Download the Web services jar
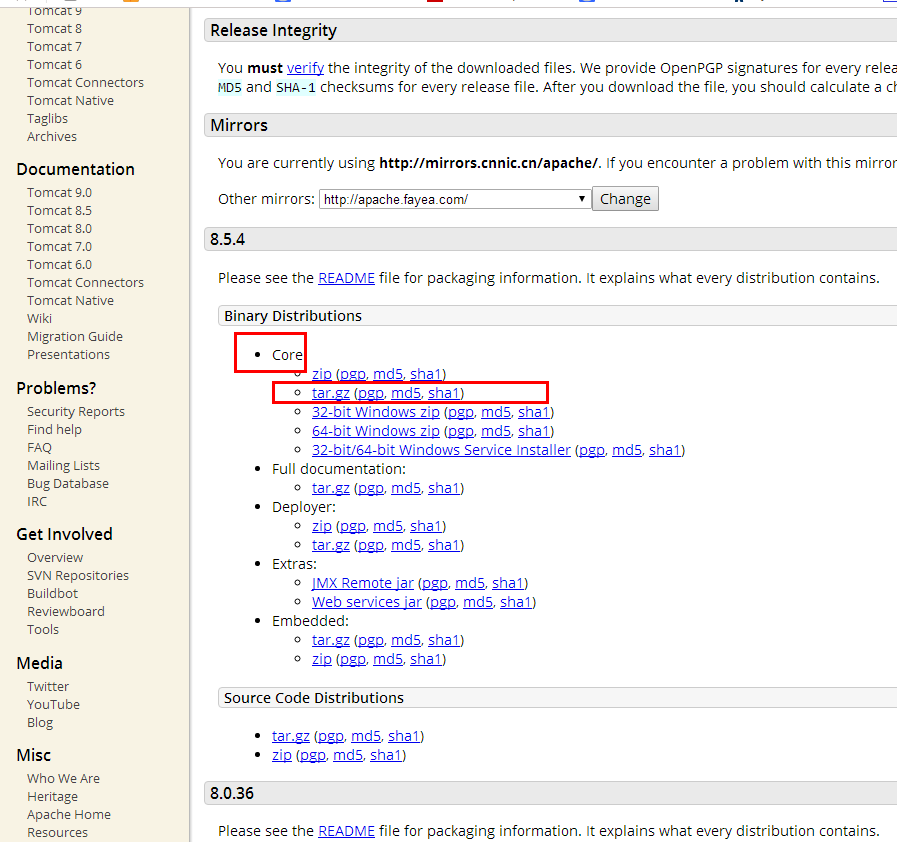 coord(367,602)
